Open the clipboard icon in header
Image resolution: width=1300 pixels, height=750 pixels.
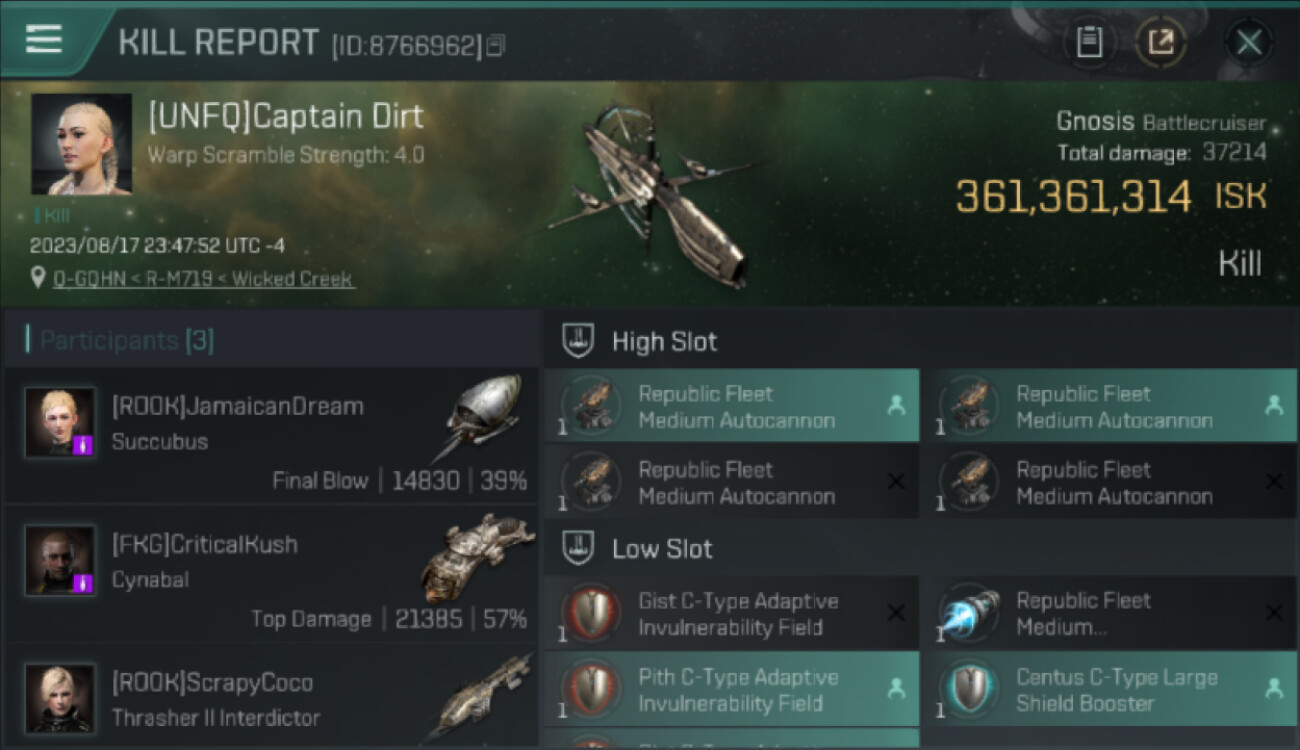1089,42
